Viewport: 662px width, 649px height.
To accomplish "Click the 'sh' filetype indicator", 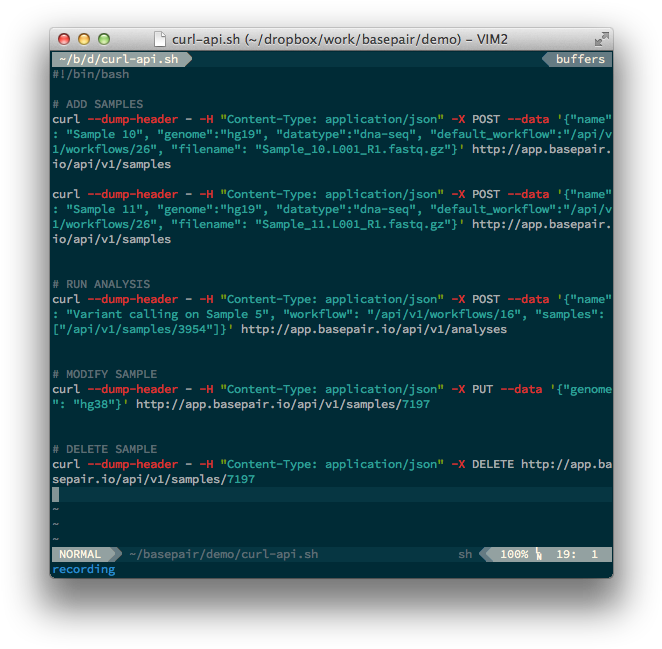I will click(x=465, y=554).
